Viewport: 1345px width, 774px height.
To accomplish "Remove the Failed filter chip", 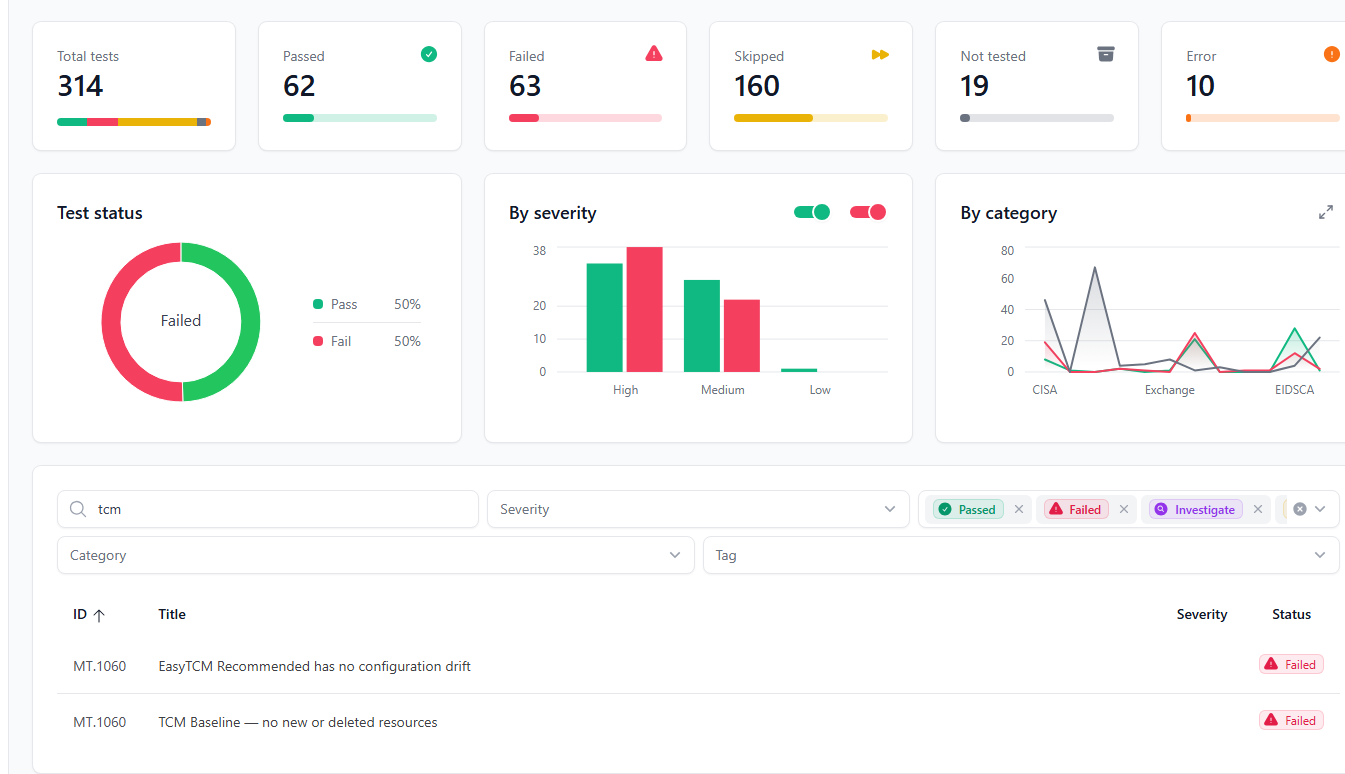I will (1124, 509).
